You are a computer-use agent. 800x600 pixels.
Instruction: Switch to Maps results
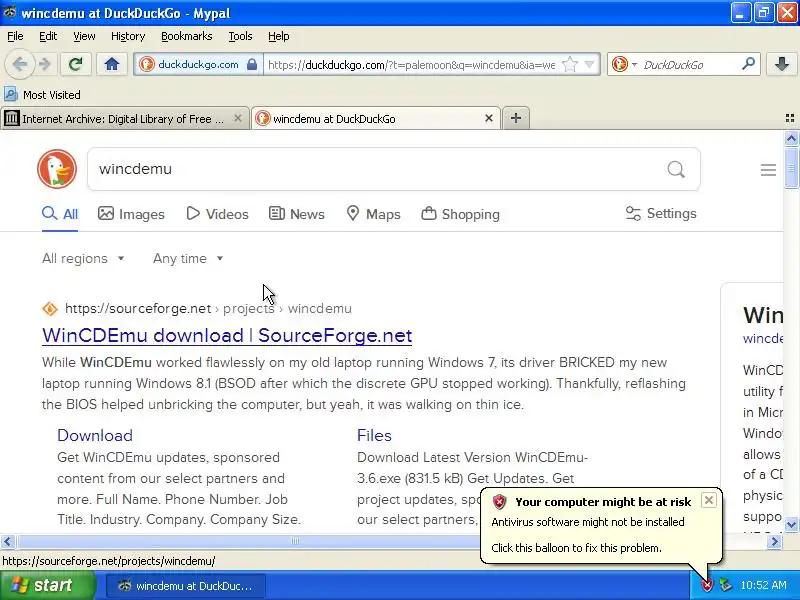[373, 214]
